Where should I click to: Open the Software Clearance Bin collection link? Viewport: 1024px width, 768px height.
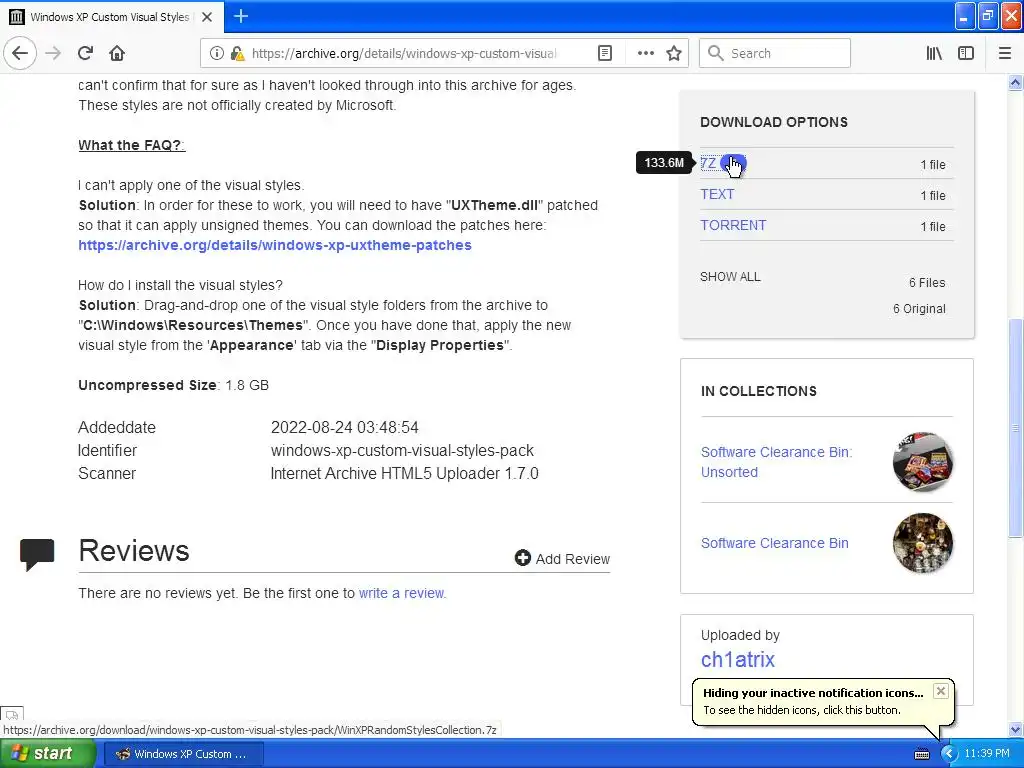[775, 543]
